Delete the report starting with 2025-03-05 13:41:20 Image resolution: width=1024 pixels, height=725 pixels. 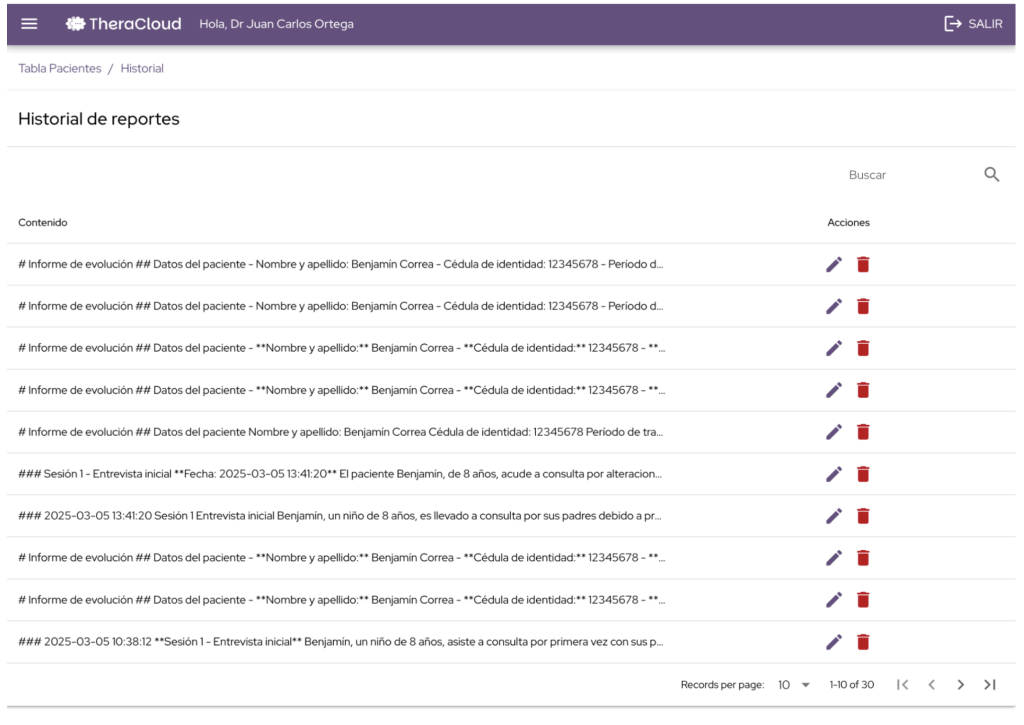coord(863,516)
